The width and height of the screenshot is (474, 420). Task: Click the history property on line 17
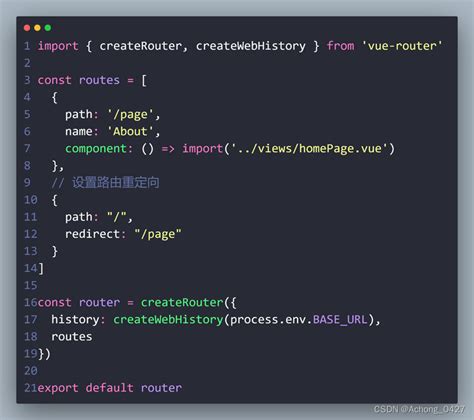point(75,320)
